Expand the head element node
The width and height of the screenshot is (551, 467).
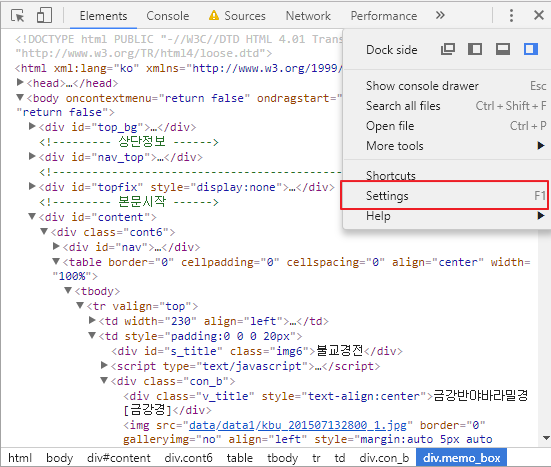[20, 82]
